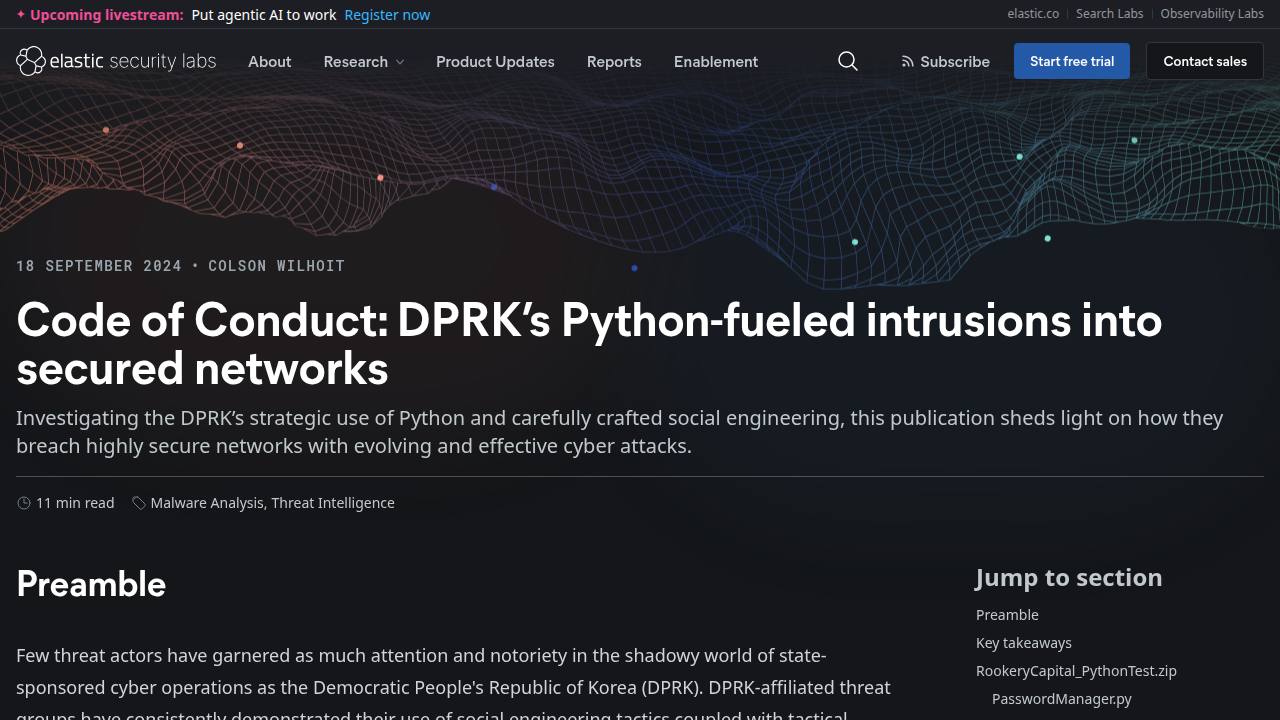1280x720 pixels.
Task: Open the About menu item
Action: (270, 61)
